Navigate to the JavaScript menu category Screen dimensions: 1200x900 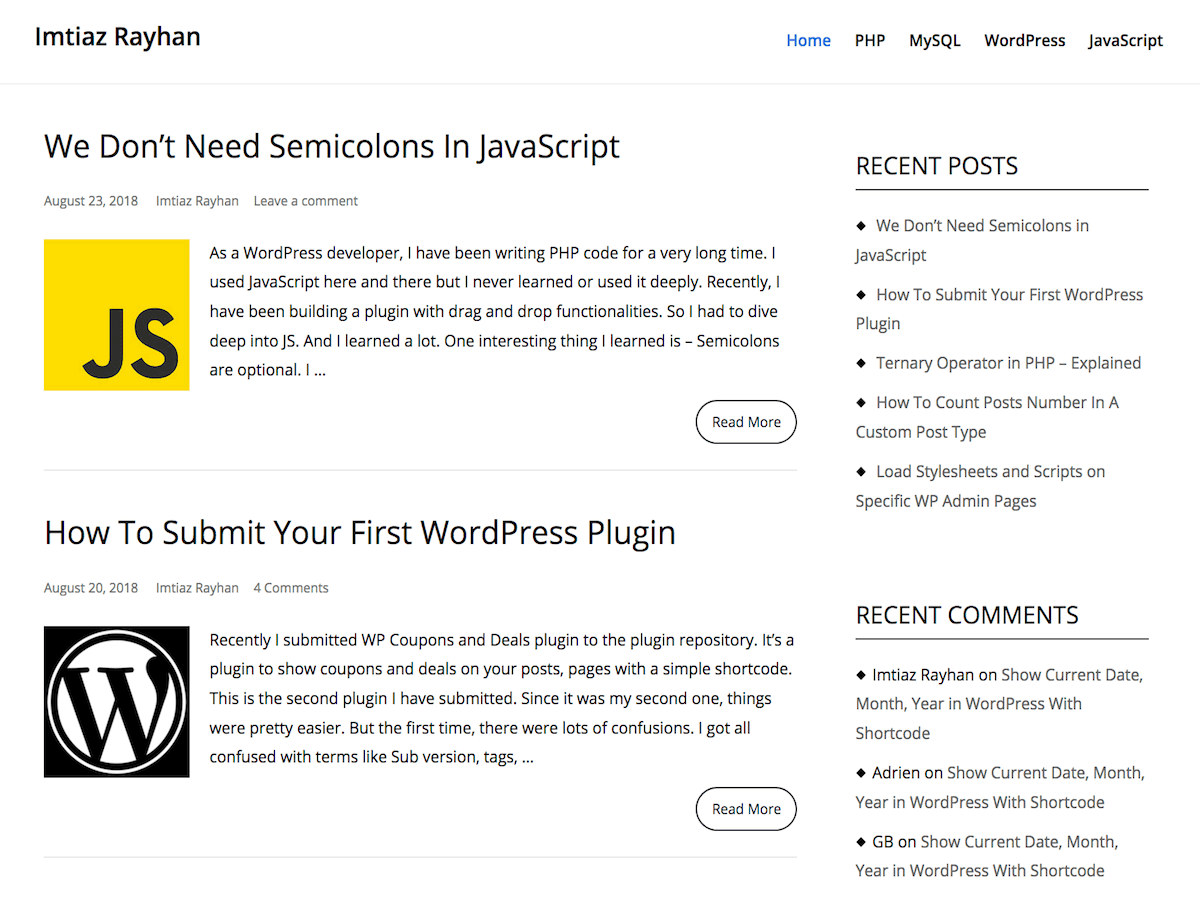[1125, 41]
